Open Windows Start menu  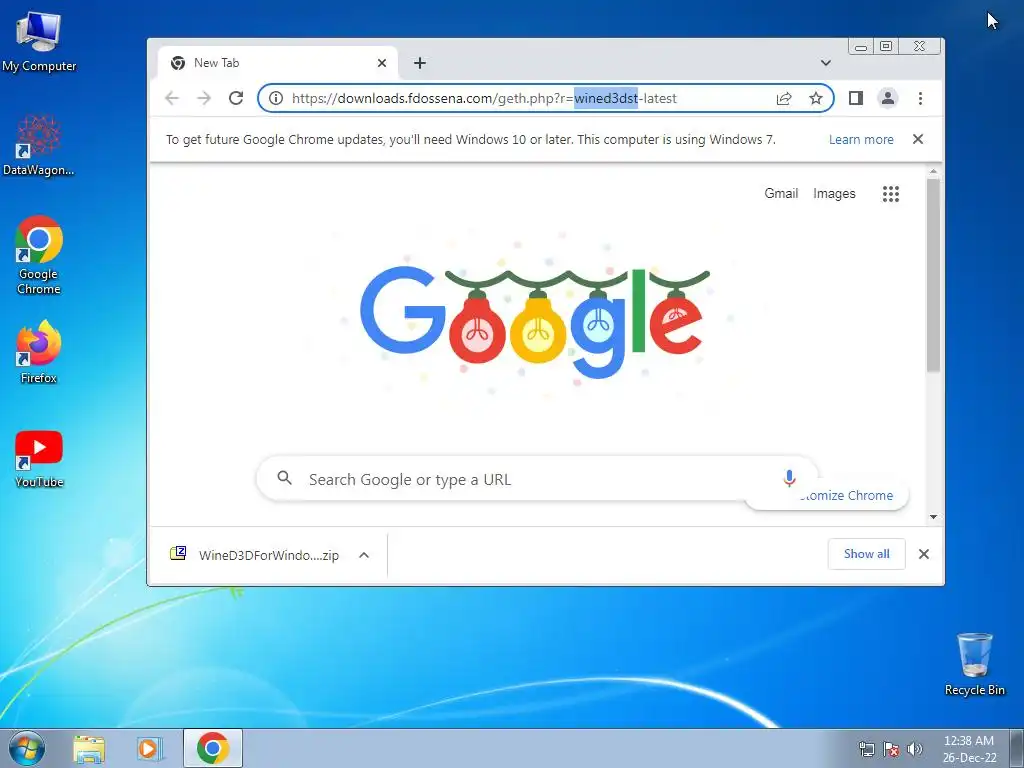coord(27,748)
